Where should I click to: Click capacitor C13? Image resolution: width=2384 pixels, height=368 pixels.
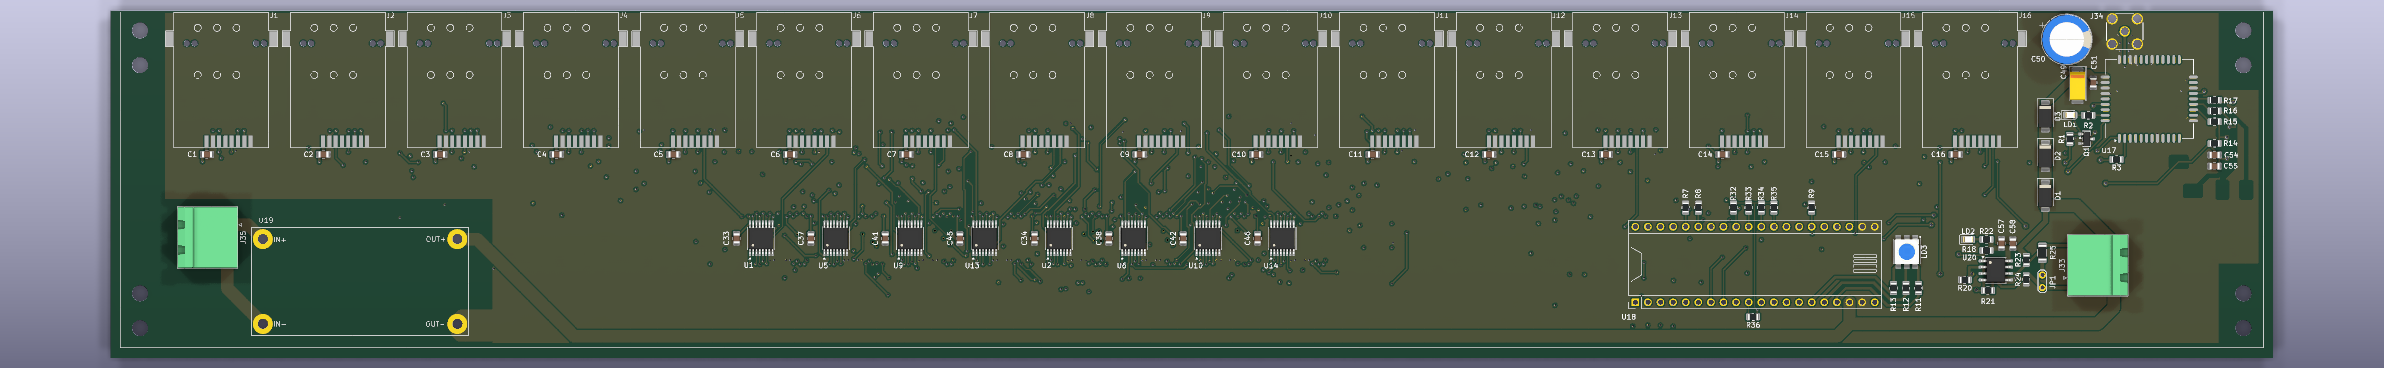[x=1606, y=155]
